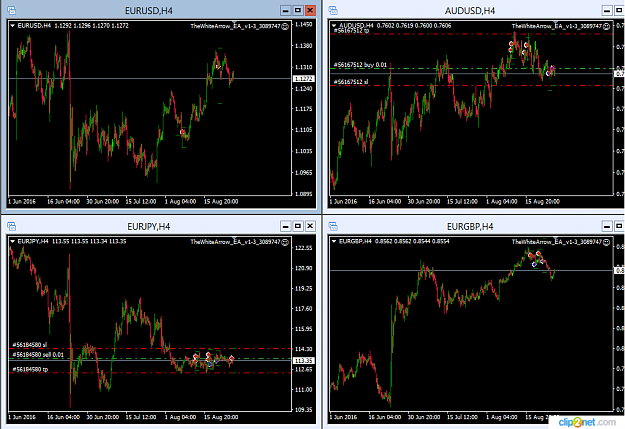Image resolution: width=625 pixels, height=429 pixels.
Task: Click the red trade arrow marker in EURUSD chart
Action: pyautogui.click(x=182, y=132)
